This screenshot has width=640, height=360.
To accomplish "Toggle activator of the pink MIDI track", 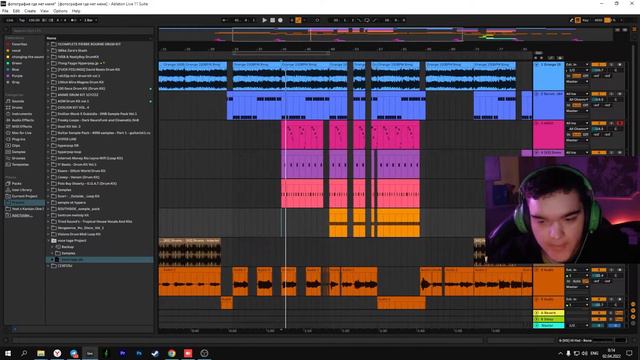I will tap(599, 123).
